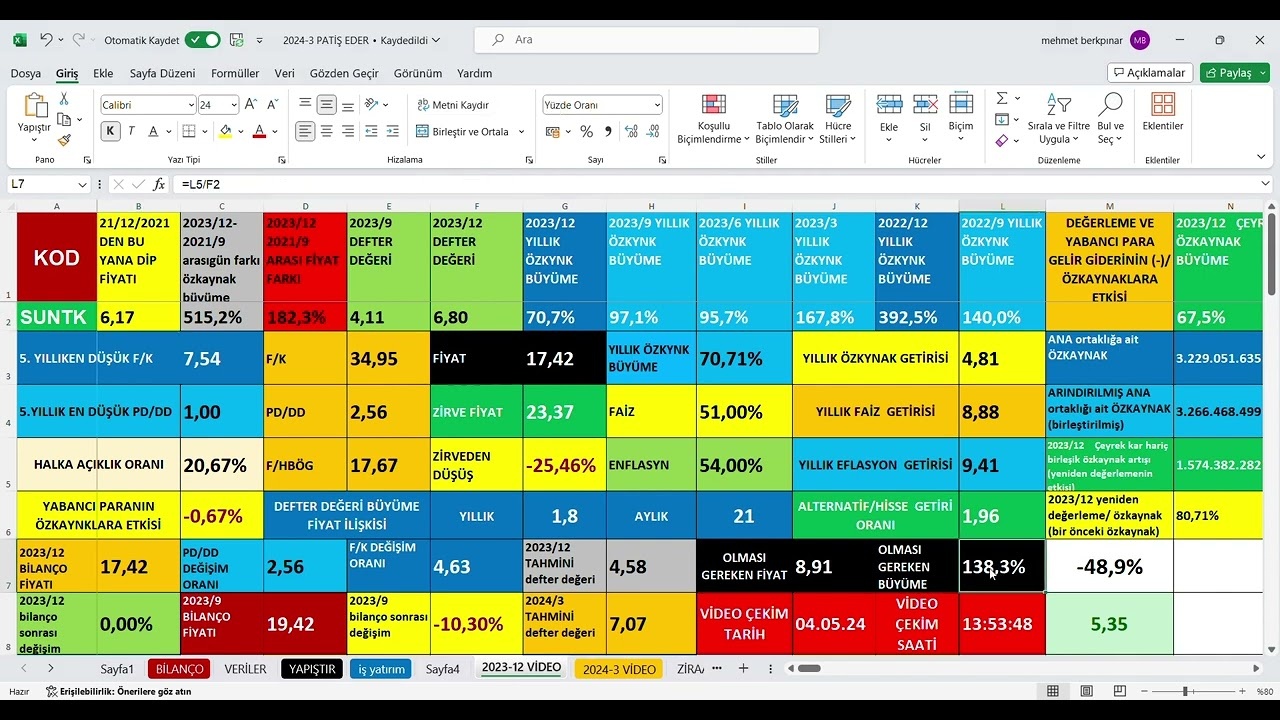This screenshot has width=1280, height=720.
Task: Open Bul ve Seç dropdown
Action: click(x=1110, y=120)
